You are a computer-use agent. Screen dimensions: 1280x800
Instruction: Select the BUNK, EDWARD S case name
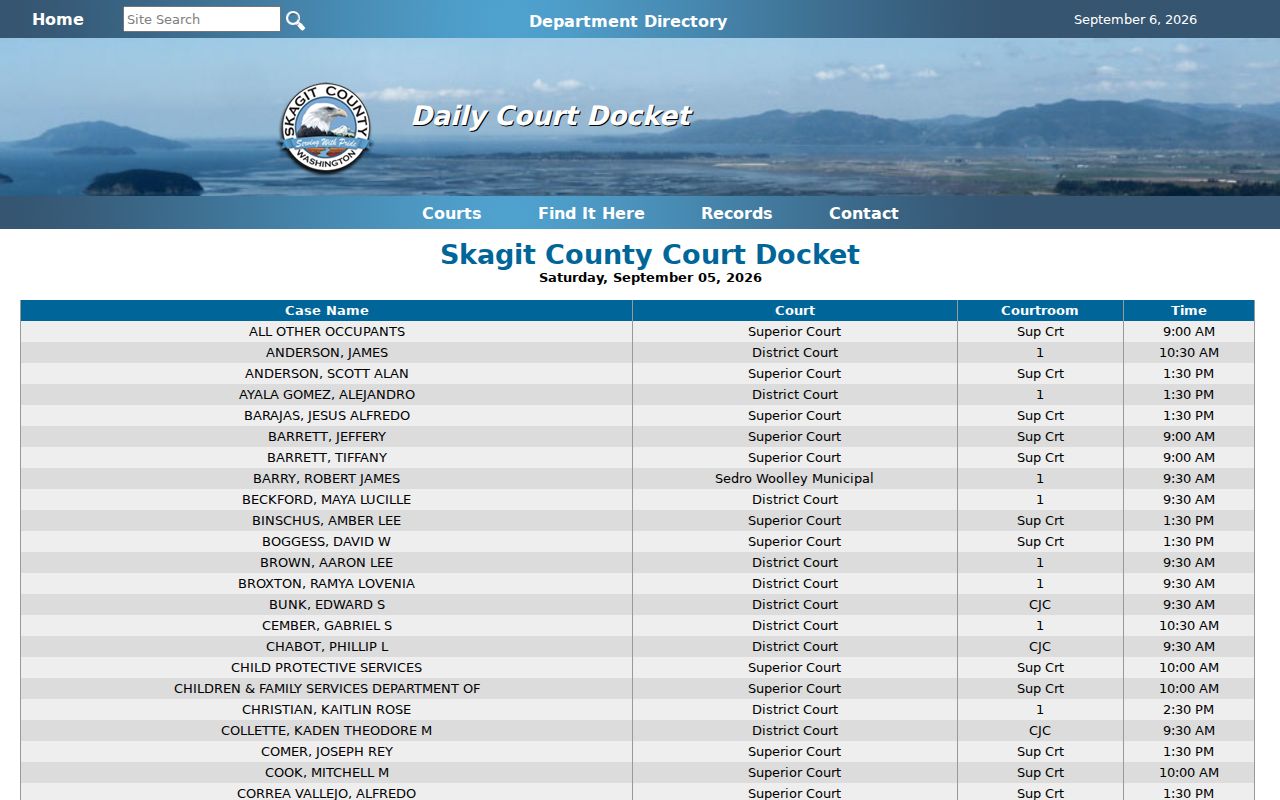[327, 604]
